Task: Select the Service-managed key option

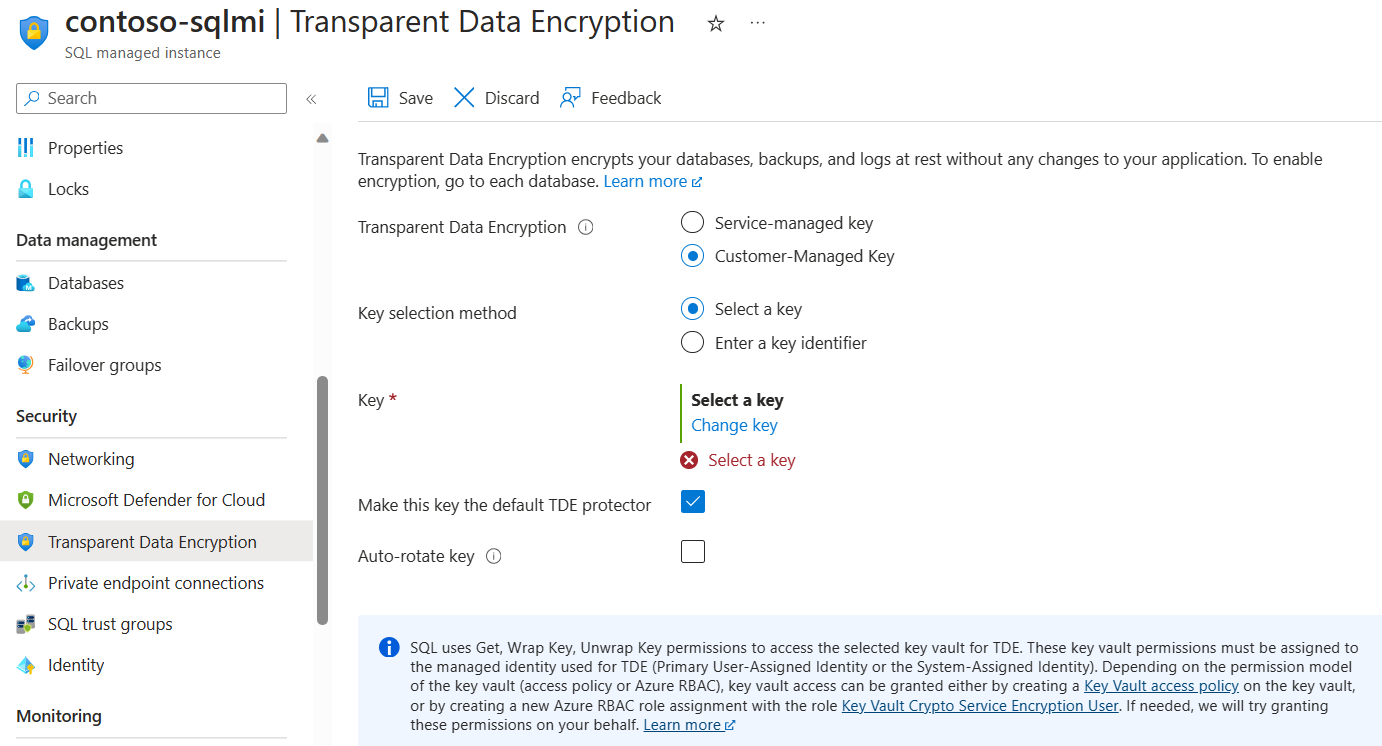Action: coord(692,222)
